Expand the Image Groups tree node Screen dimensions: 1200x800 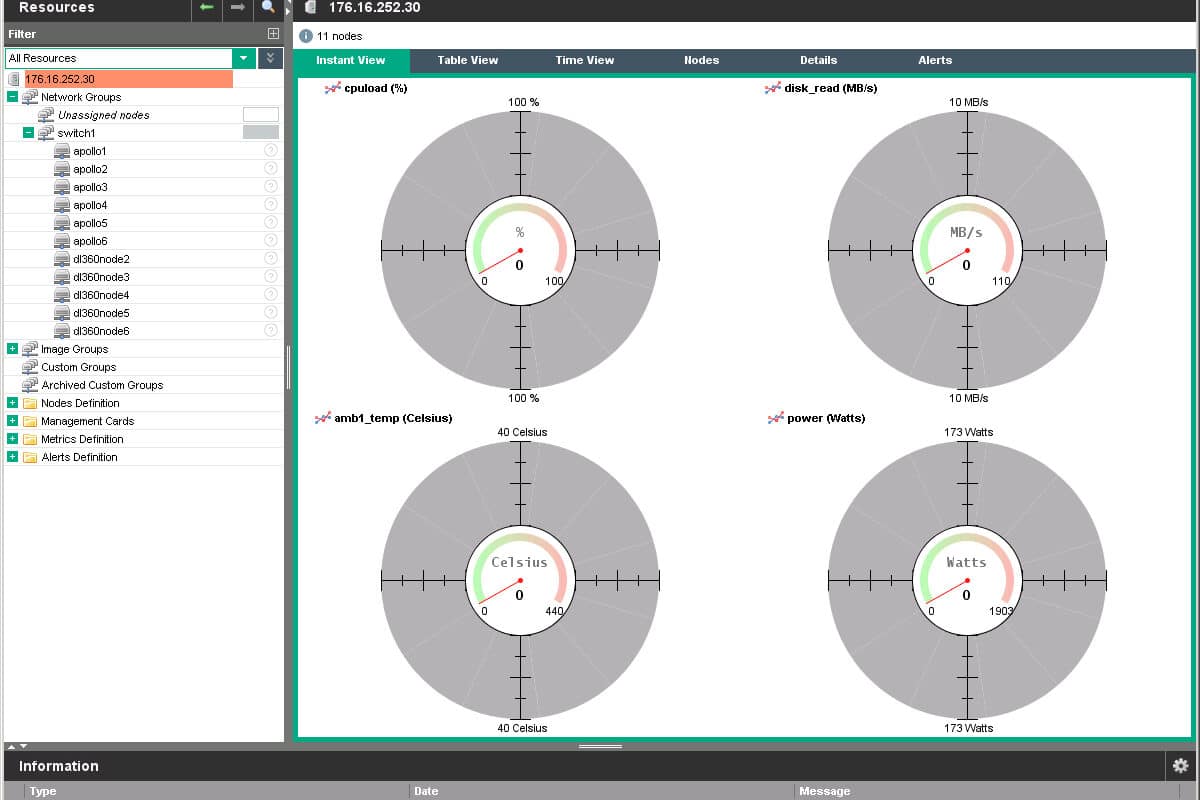(x=12, y=349)
